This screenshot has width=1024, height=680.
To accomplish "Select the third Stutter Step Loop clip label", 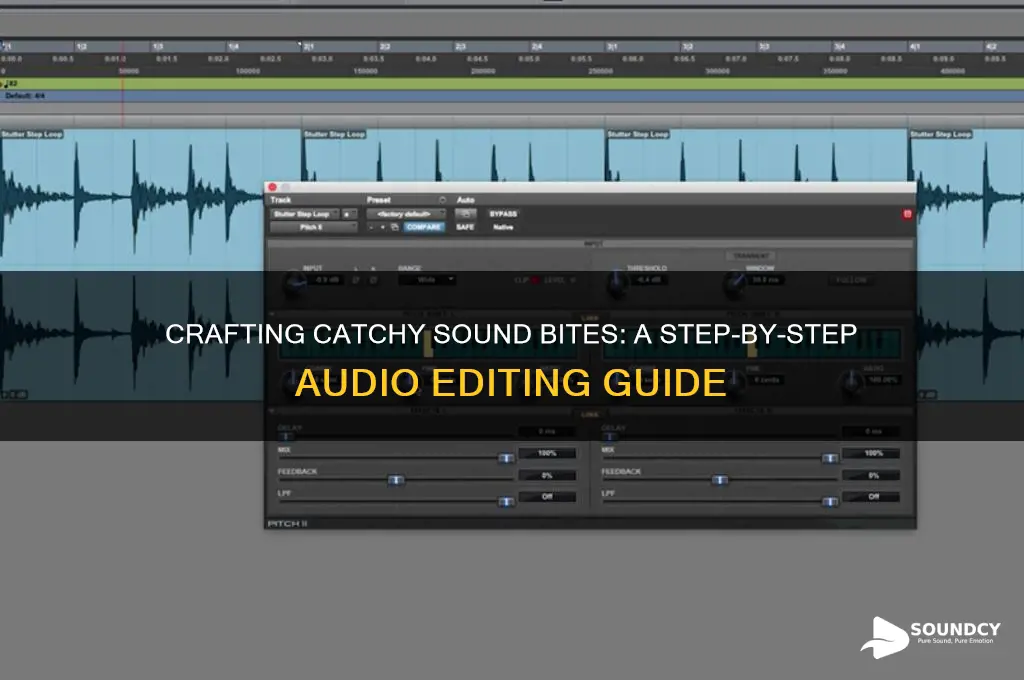I will click(638, 135).
